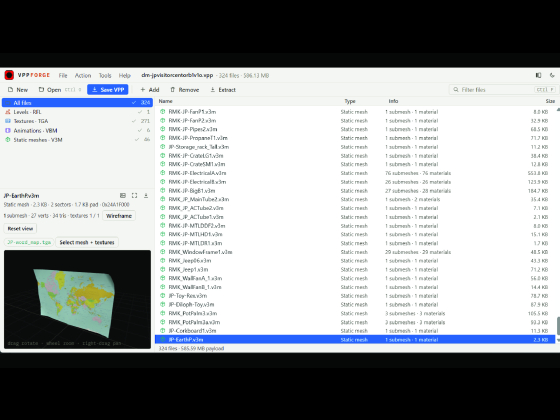This screenshot has width=560, height=420.
Task: Open the JP-word_map.tga texture tag
Action: (29, 242)
